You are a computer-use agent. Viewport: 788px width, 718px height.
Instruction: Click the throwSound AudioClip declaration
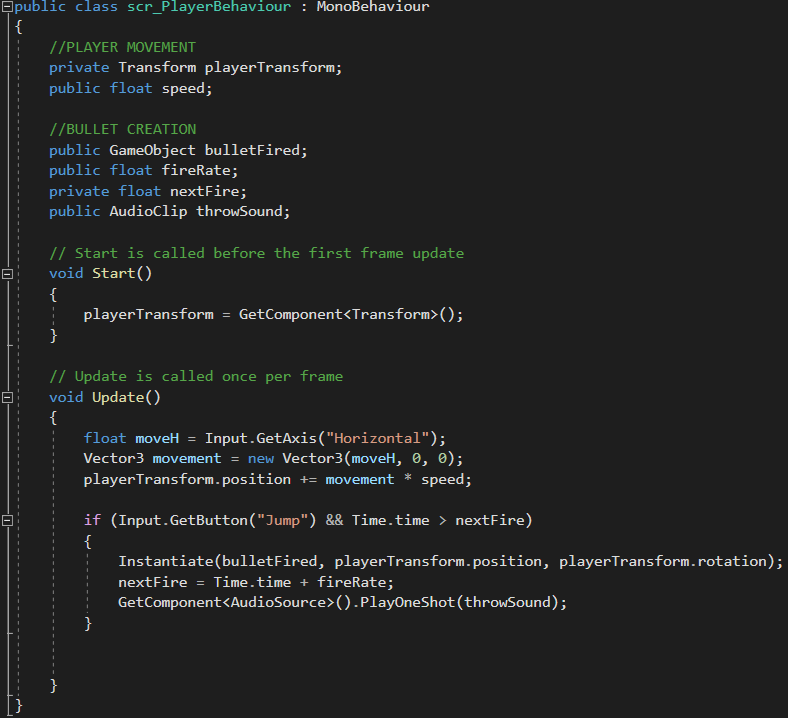pyautogui.click(x=243, y=211)
